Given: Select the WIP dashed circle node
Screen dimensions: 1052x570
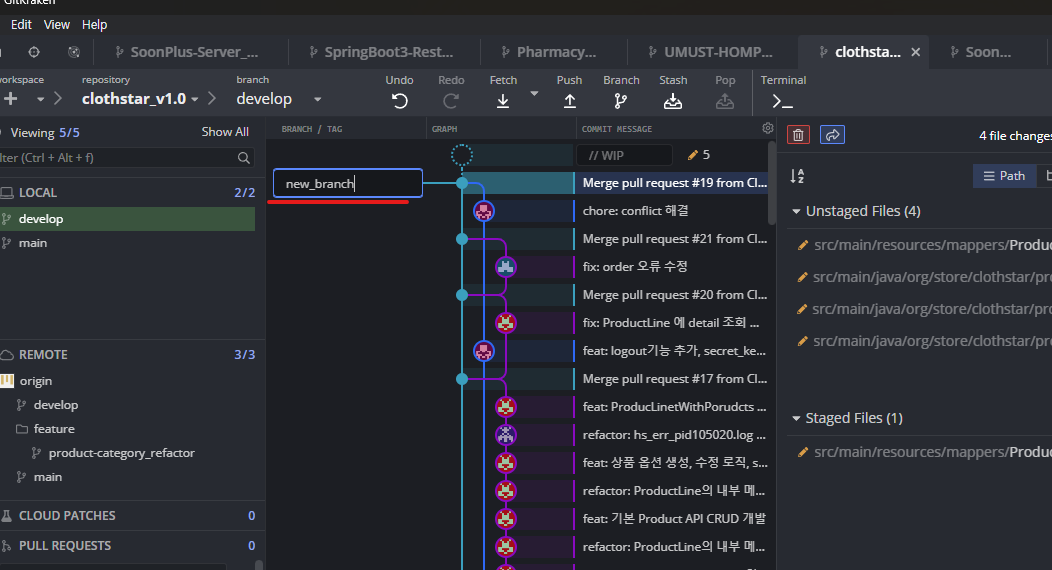Looking at the screenshot, I should click(x=462, y=155).
